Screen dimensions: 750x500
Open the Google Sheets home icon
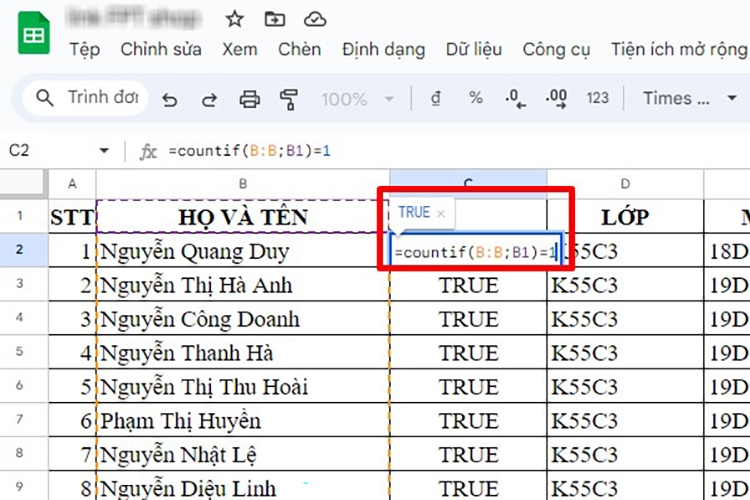point(34,33)
